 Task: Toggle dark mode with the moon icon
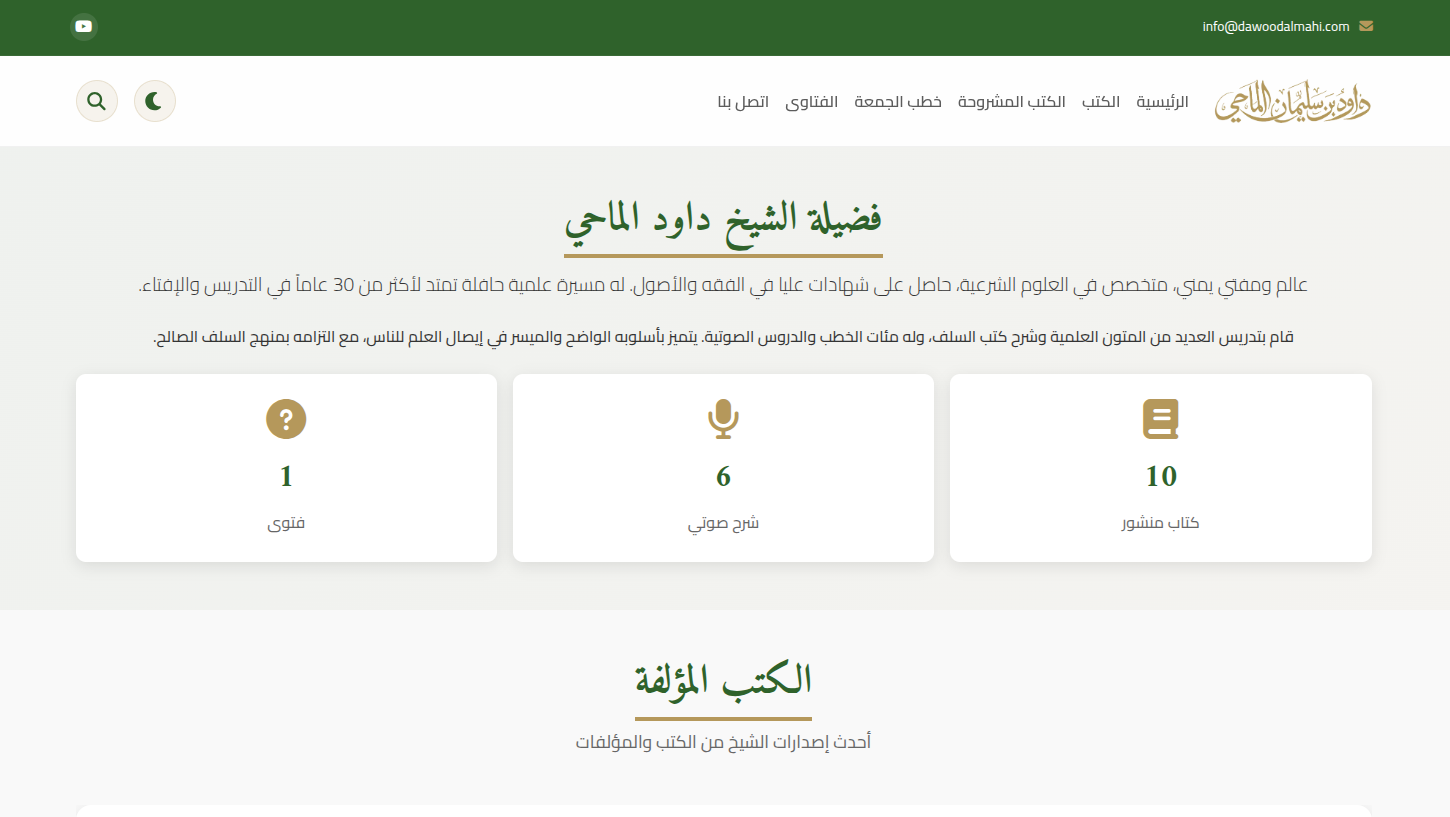point(155,101)
